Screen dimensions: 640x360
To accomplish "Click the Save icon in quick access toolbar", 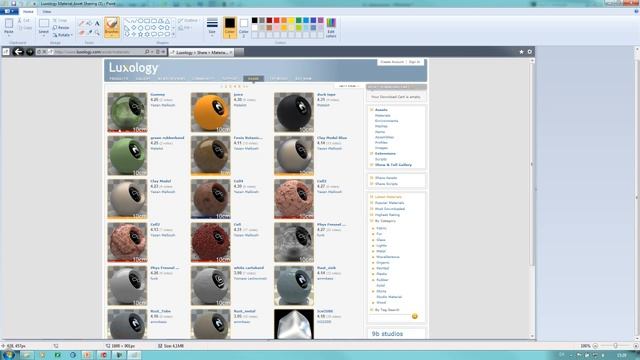I will click(x=13, y=3).
